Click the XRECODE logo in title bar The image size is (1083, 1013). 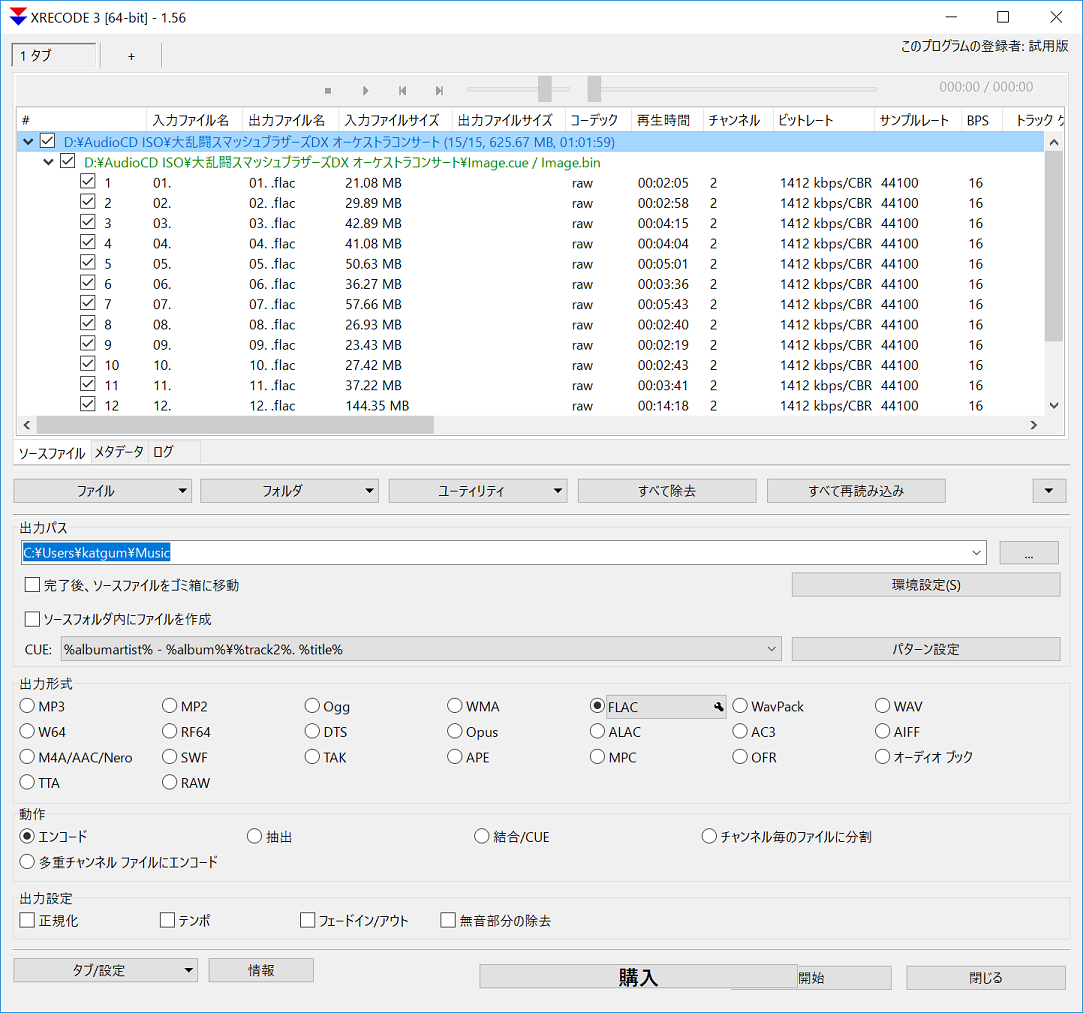pyautogui.click(x=17, y=17)
